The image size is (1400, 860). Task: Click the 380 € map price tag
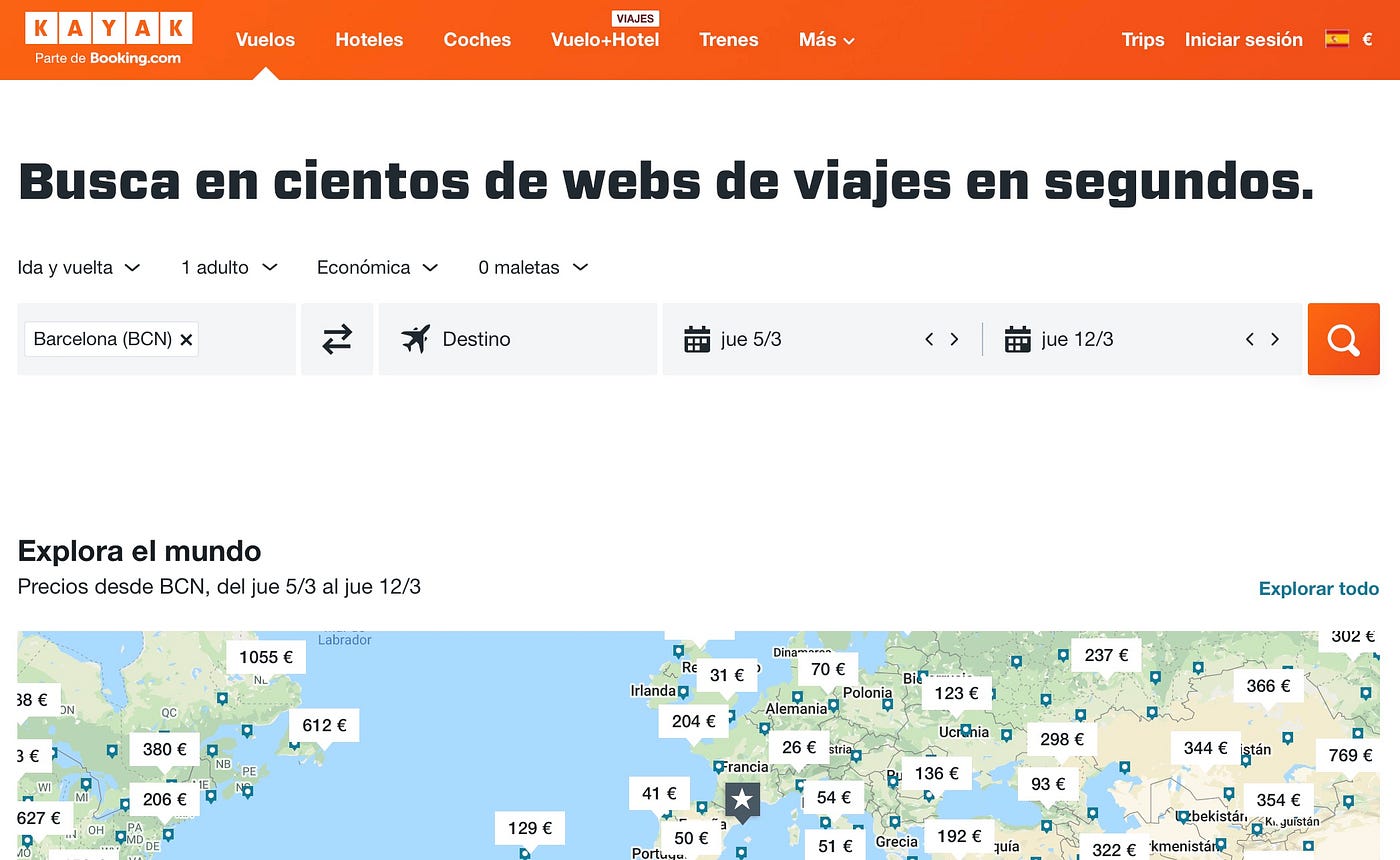(165, 749)
